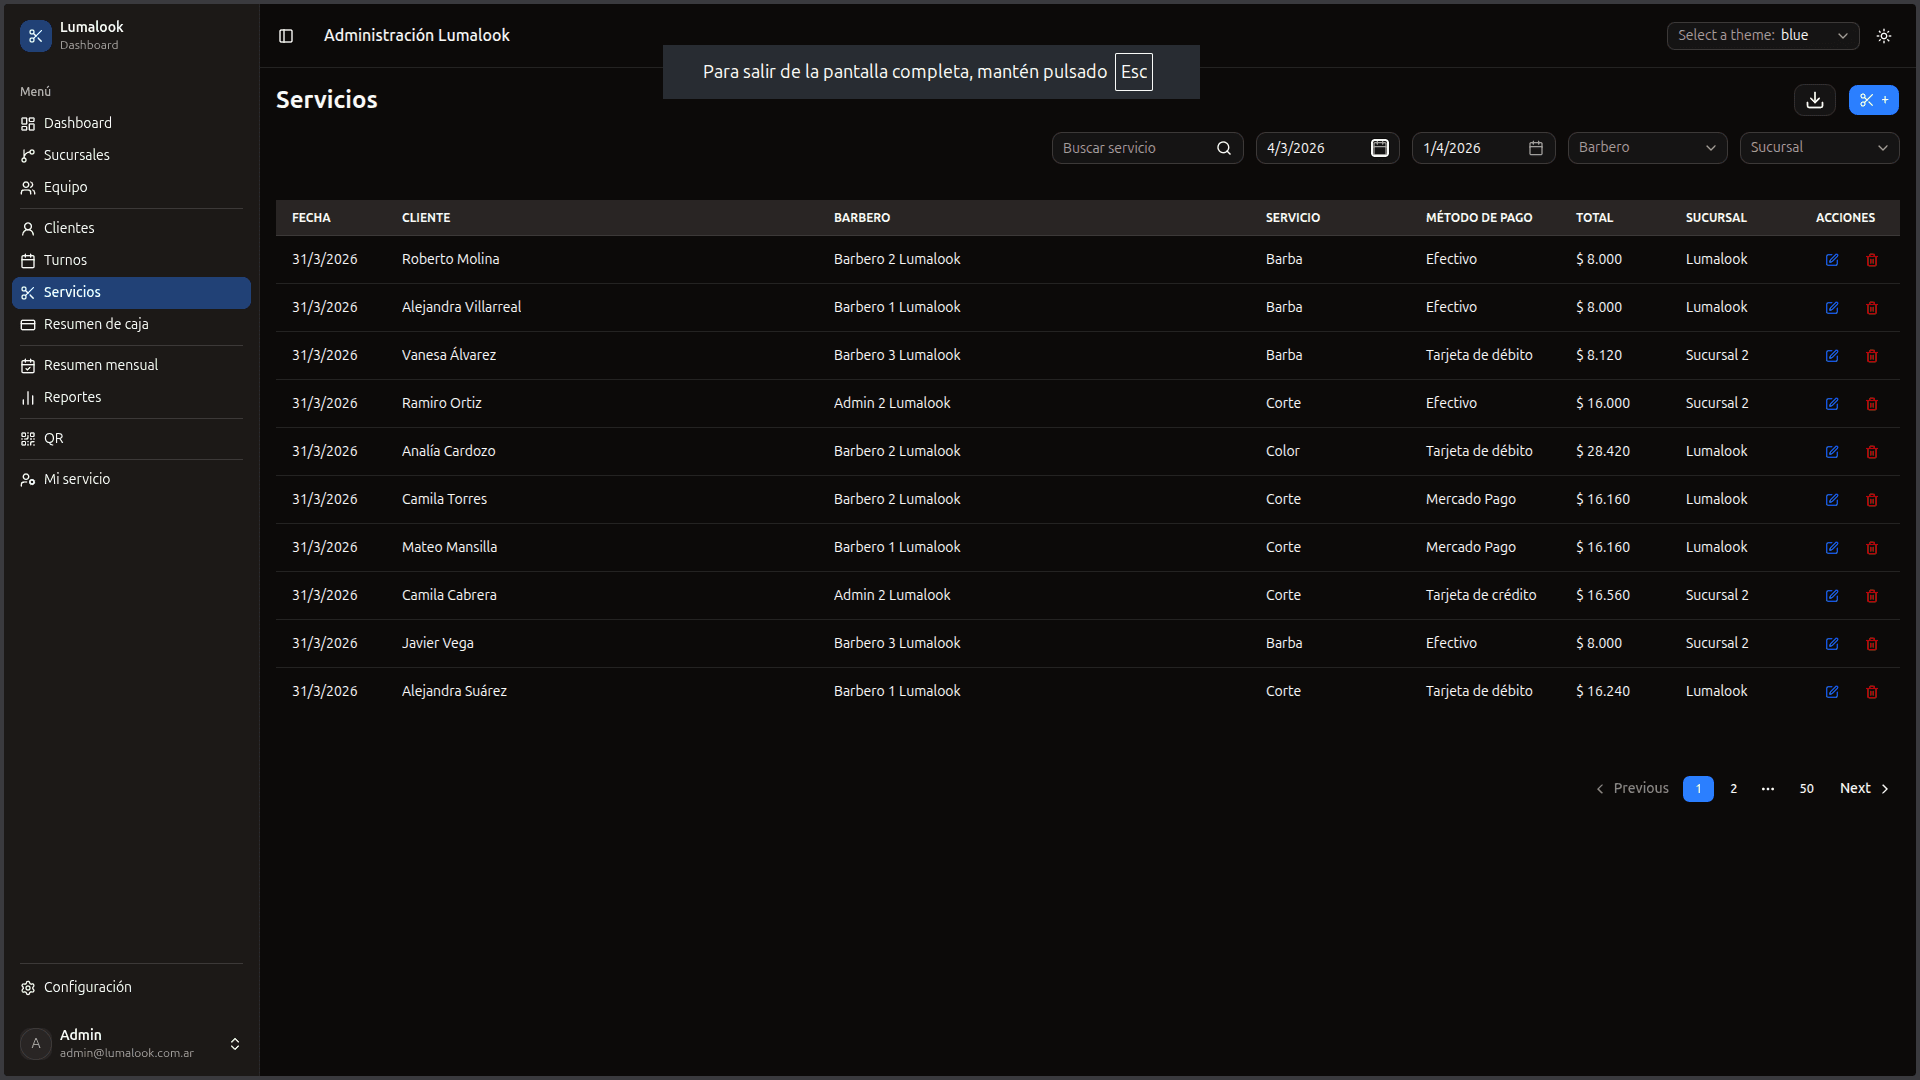Open Turnos in sidebar menu
The height and width of the screenshot is (1080, 1920).
point(131,260)
